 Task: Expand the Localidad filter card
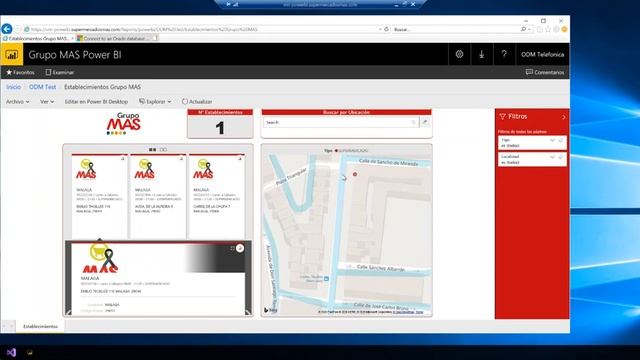coord(552,157)
